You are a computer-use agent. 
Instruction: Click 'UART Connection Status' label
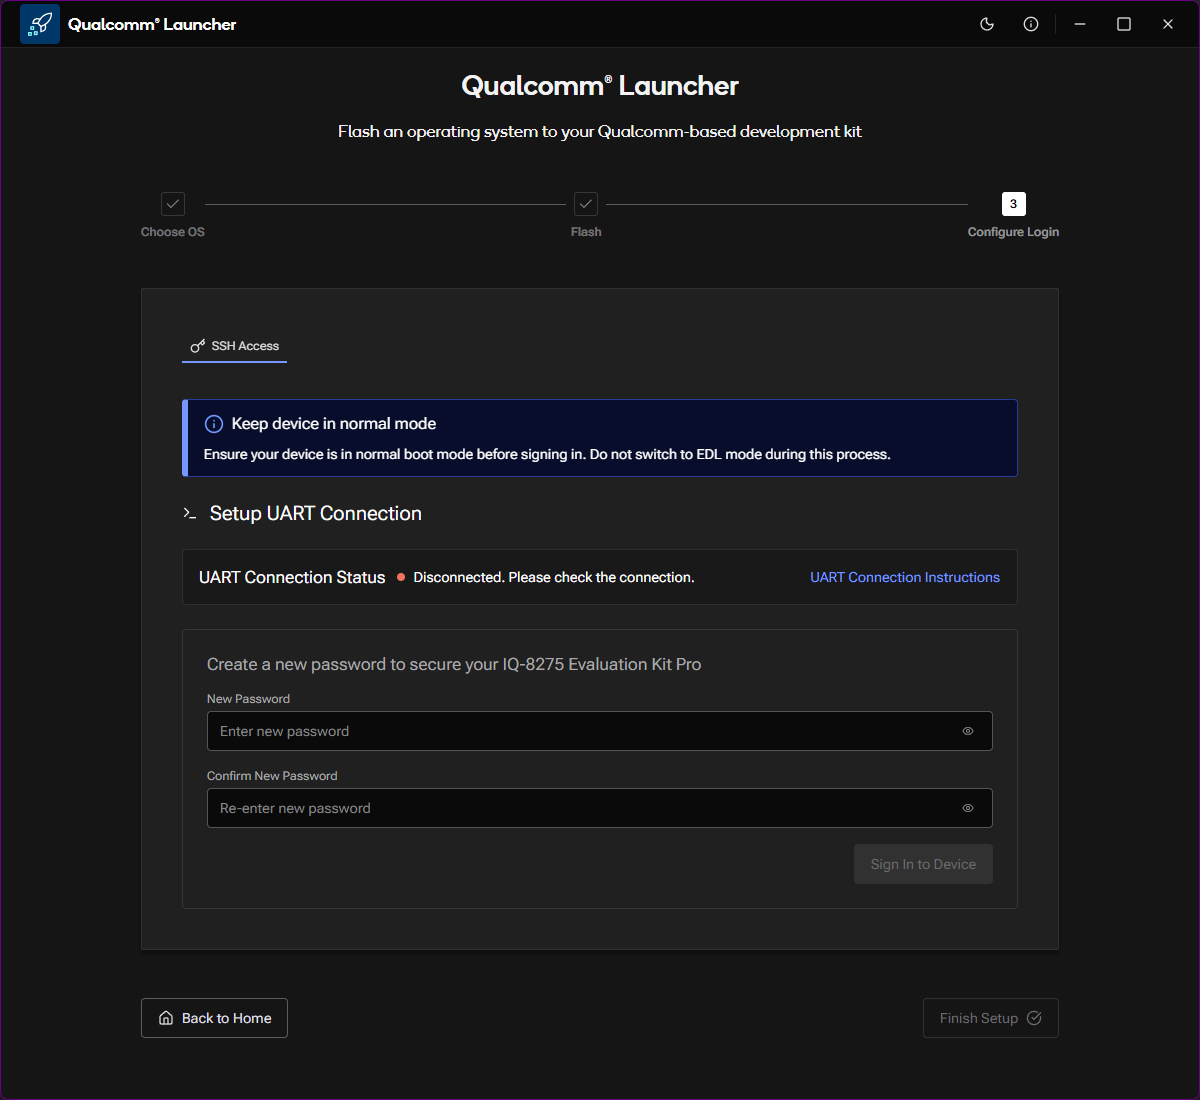pos(292,577)
